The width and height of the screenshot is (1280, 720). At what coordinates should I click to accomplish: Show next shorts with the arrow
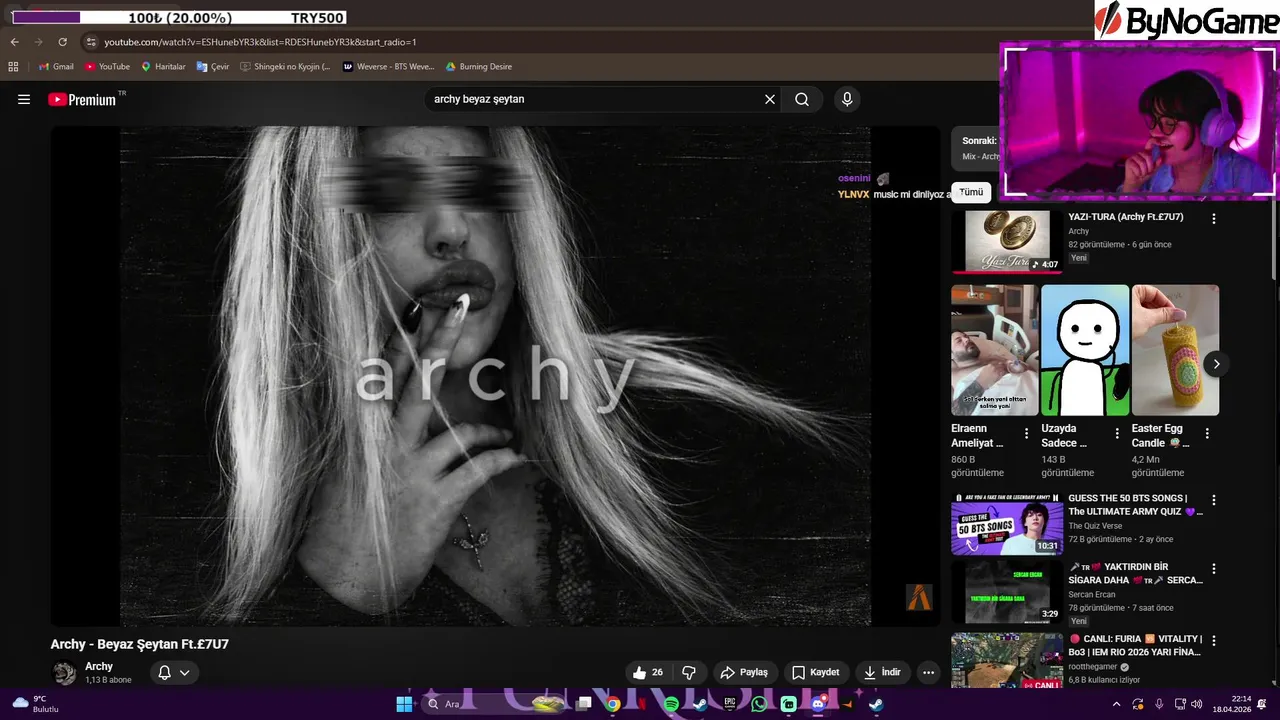click(1216, 364)
